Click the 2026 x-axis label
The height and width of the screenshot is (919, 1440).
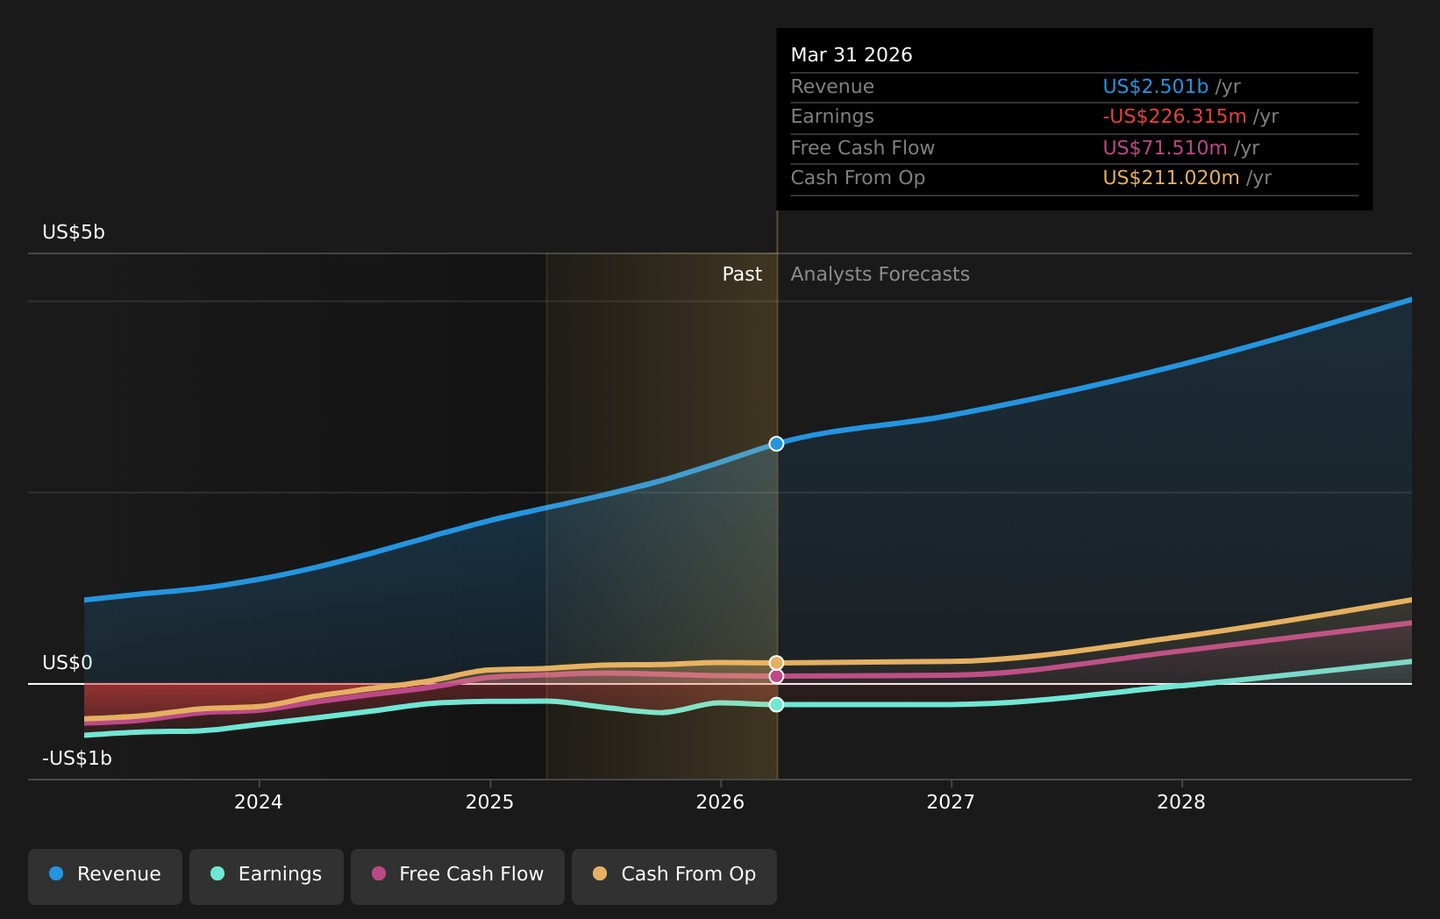(720, 802)
